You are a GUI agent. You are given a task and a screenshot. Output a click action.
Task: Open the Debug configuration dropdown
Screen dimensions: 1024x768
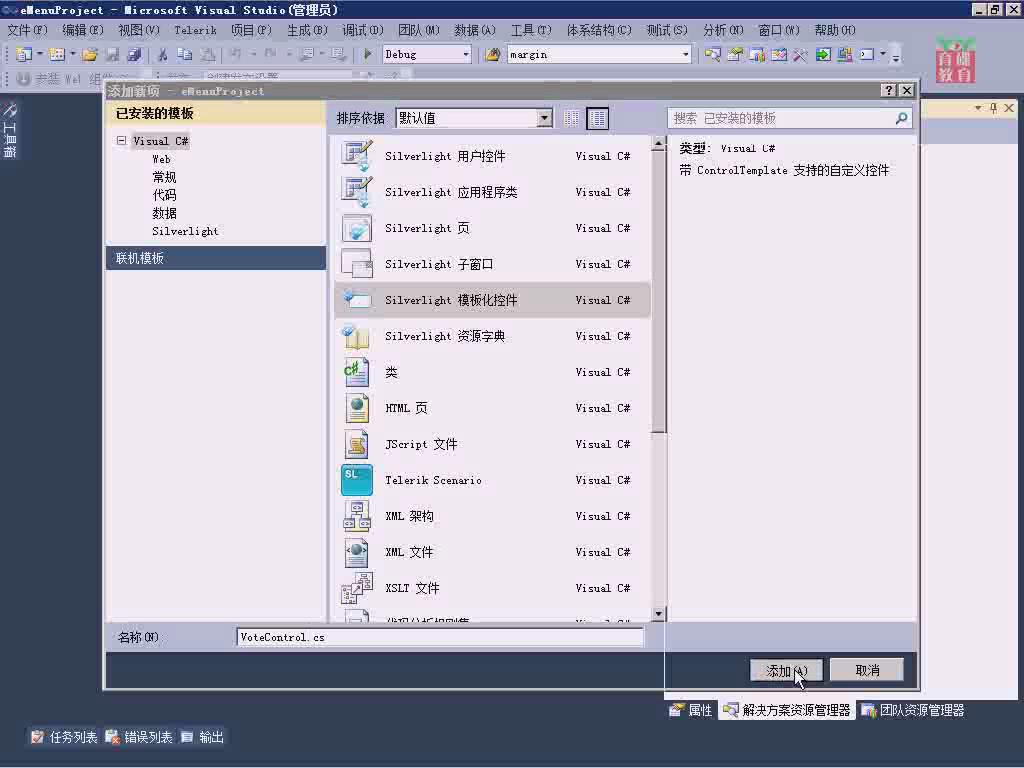pyautogui.click(x=466, y=54)
